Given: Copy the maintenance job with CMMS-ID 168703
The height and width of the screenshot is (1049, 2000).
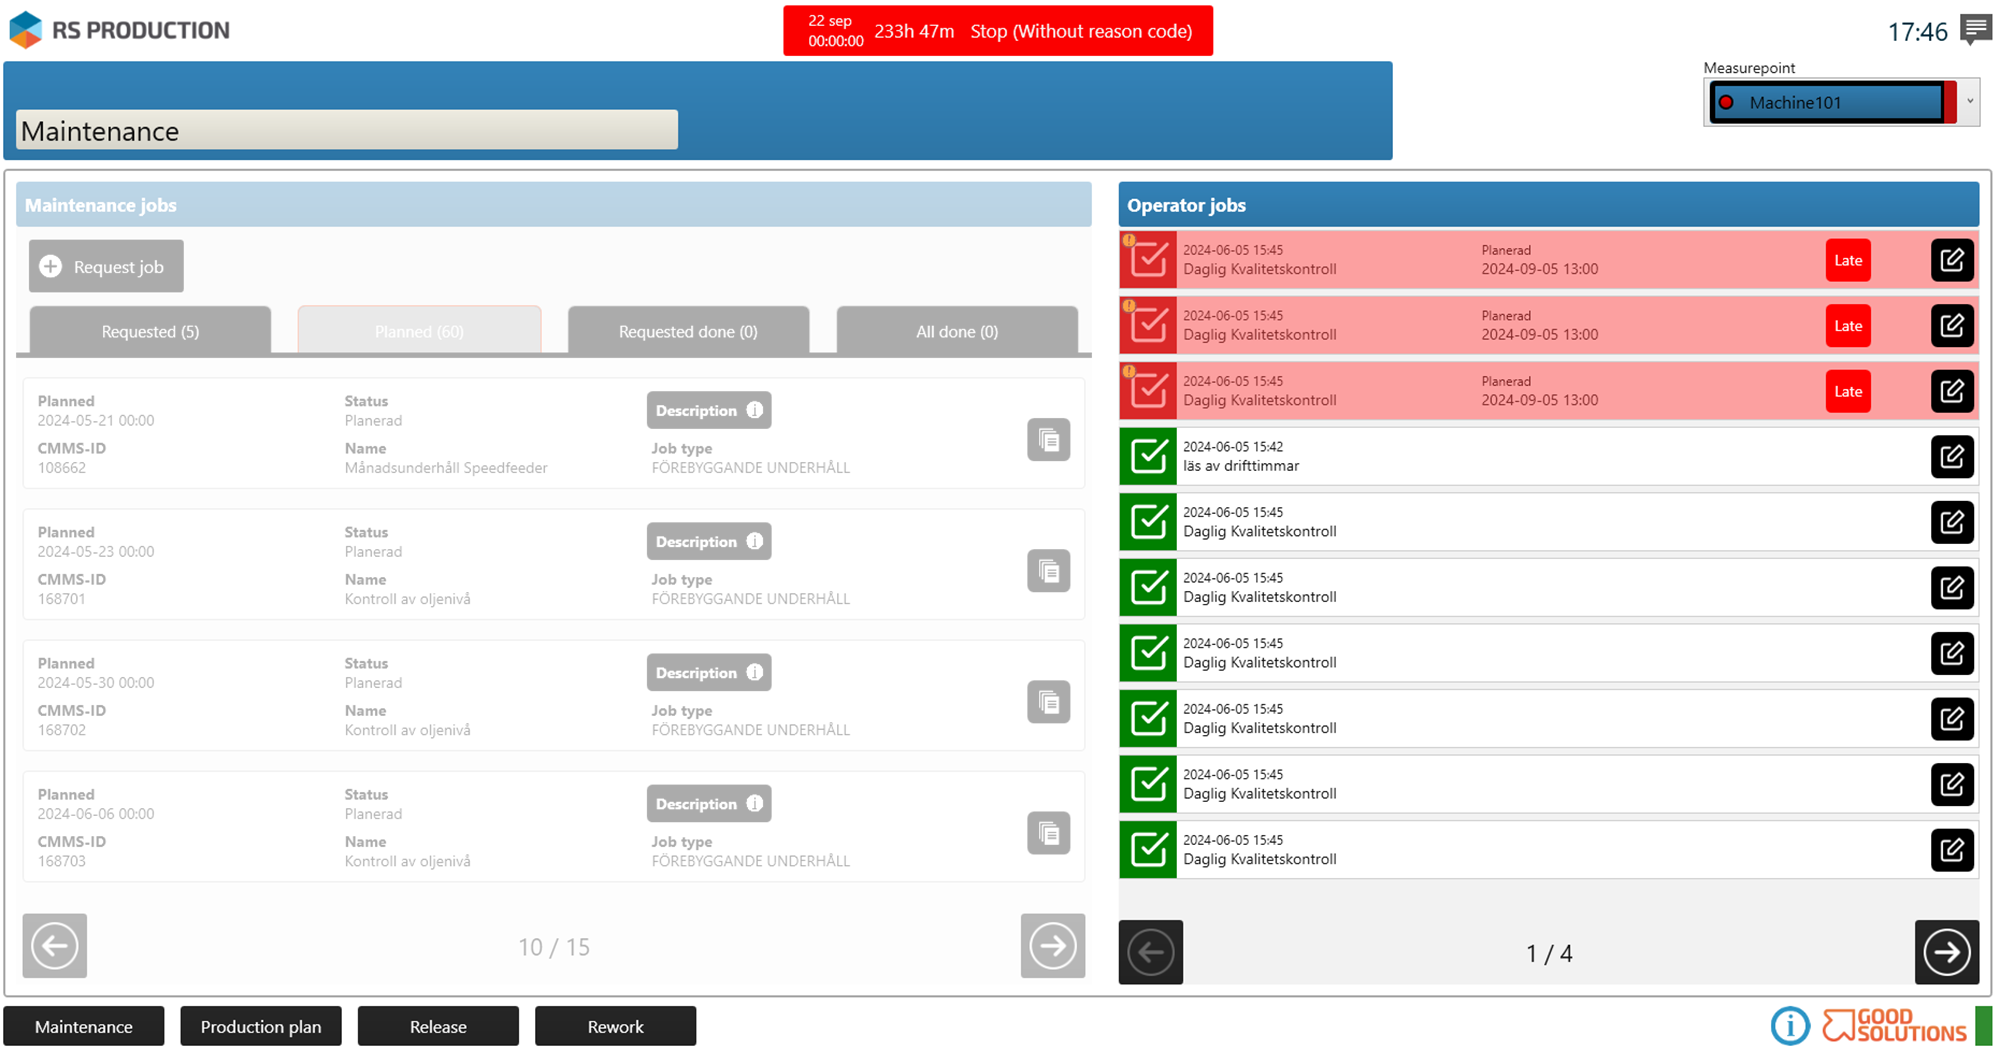Looking at the screenshot, I should [x=1048, y=833].
